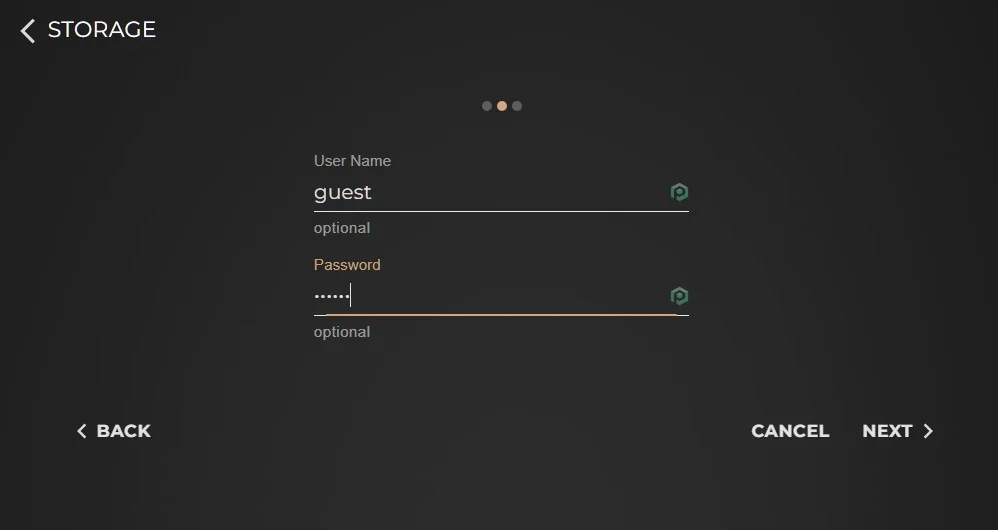Select the third step indicator dot
998x530 pixels.
(x=517, y=106)
